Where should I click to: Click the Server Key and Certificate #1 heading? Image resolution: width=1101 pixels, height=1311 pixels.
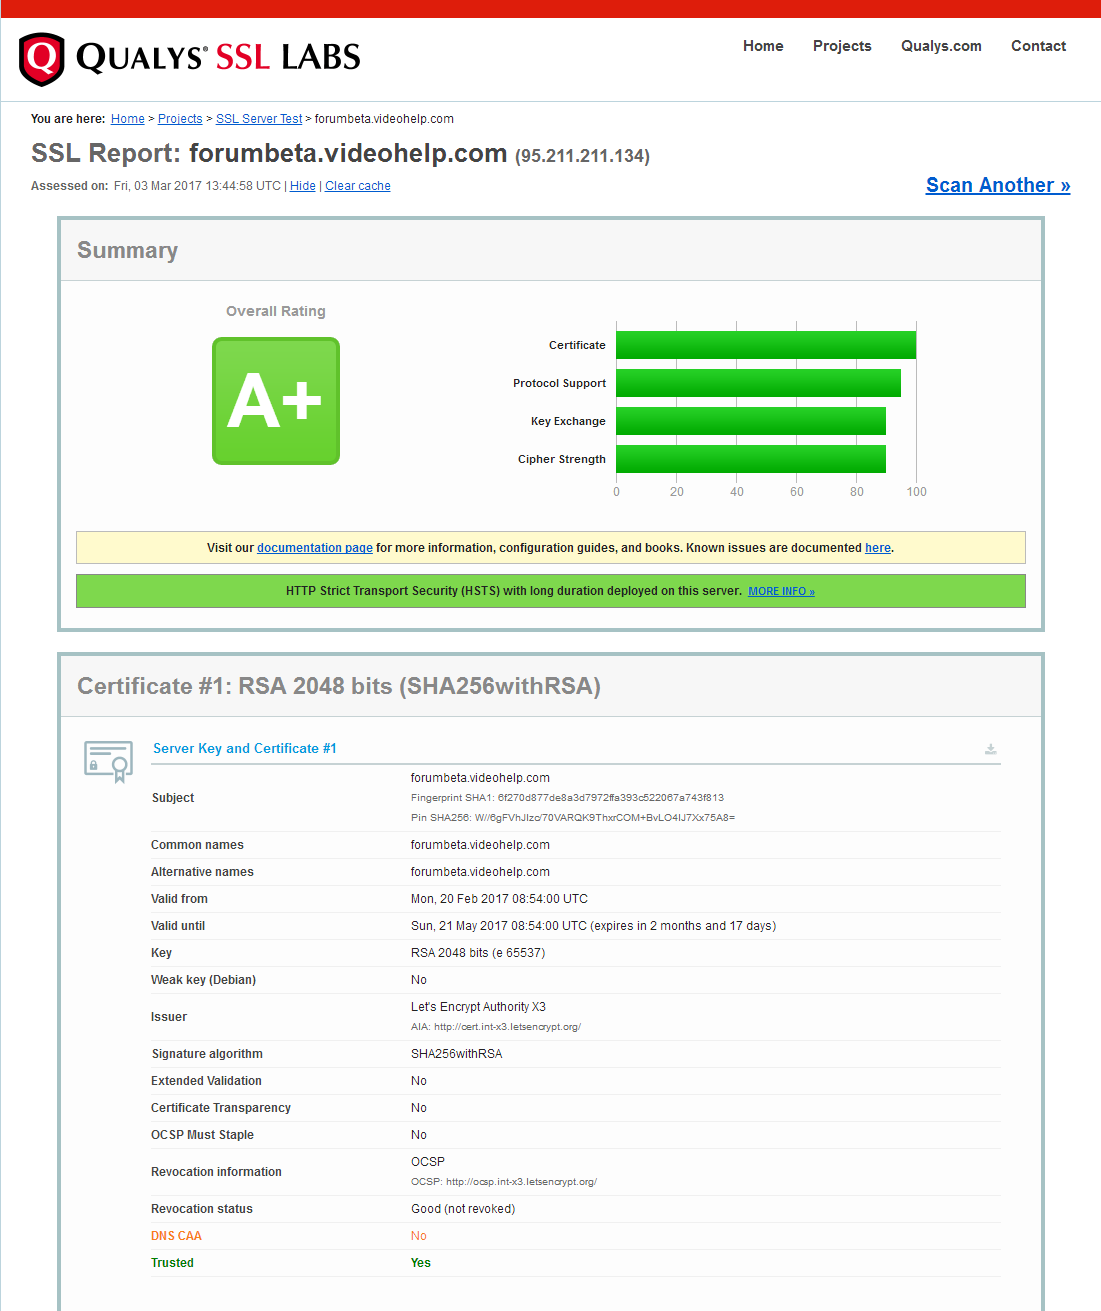pyautogui.click(x=245, y=748)
